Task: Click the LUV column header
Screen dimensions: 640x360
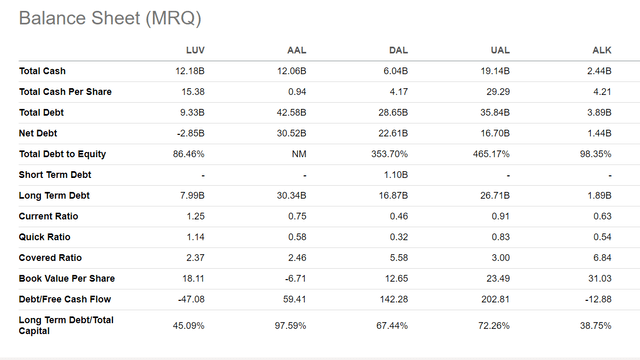Action: coord(195,50)
